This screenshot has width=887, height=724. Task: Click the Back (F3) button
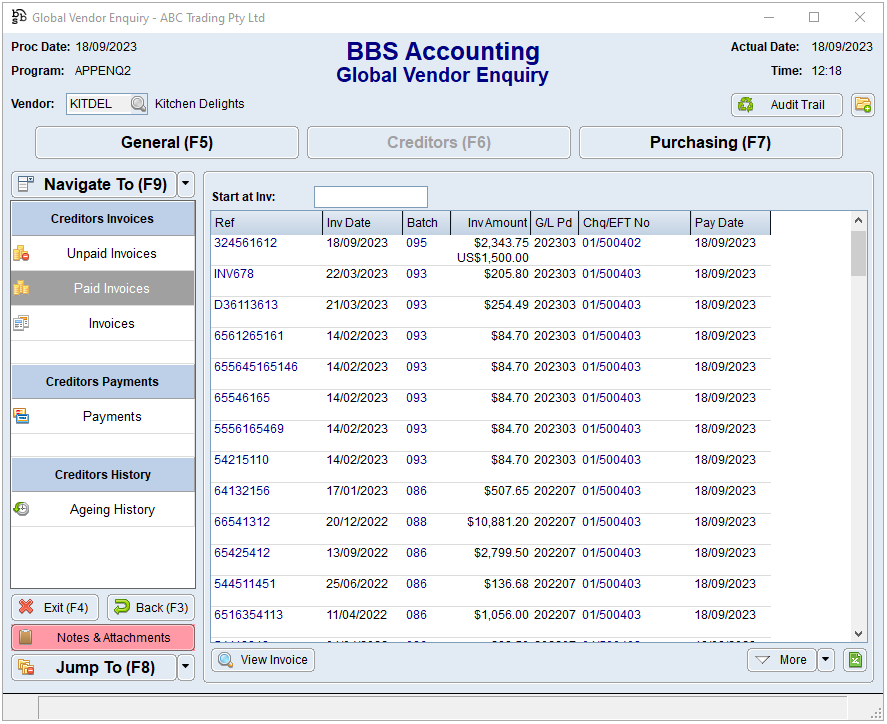[151, 608]
